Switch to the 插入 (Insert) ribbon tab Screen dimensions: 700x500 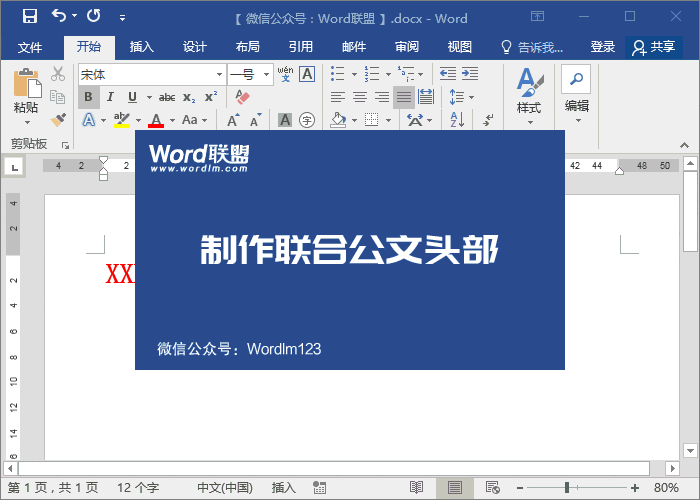(142, 47)
